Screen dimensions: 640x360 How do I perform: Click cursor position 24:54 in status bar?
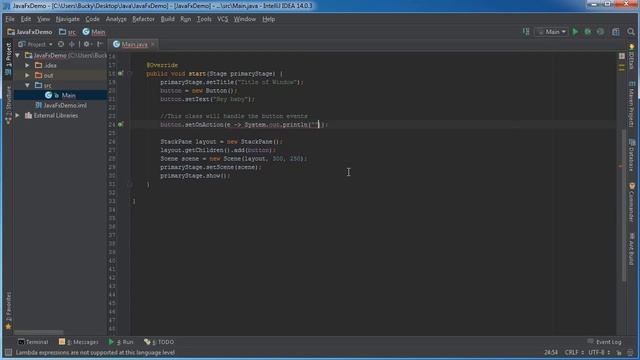point(551,352)
